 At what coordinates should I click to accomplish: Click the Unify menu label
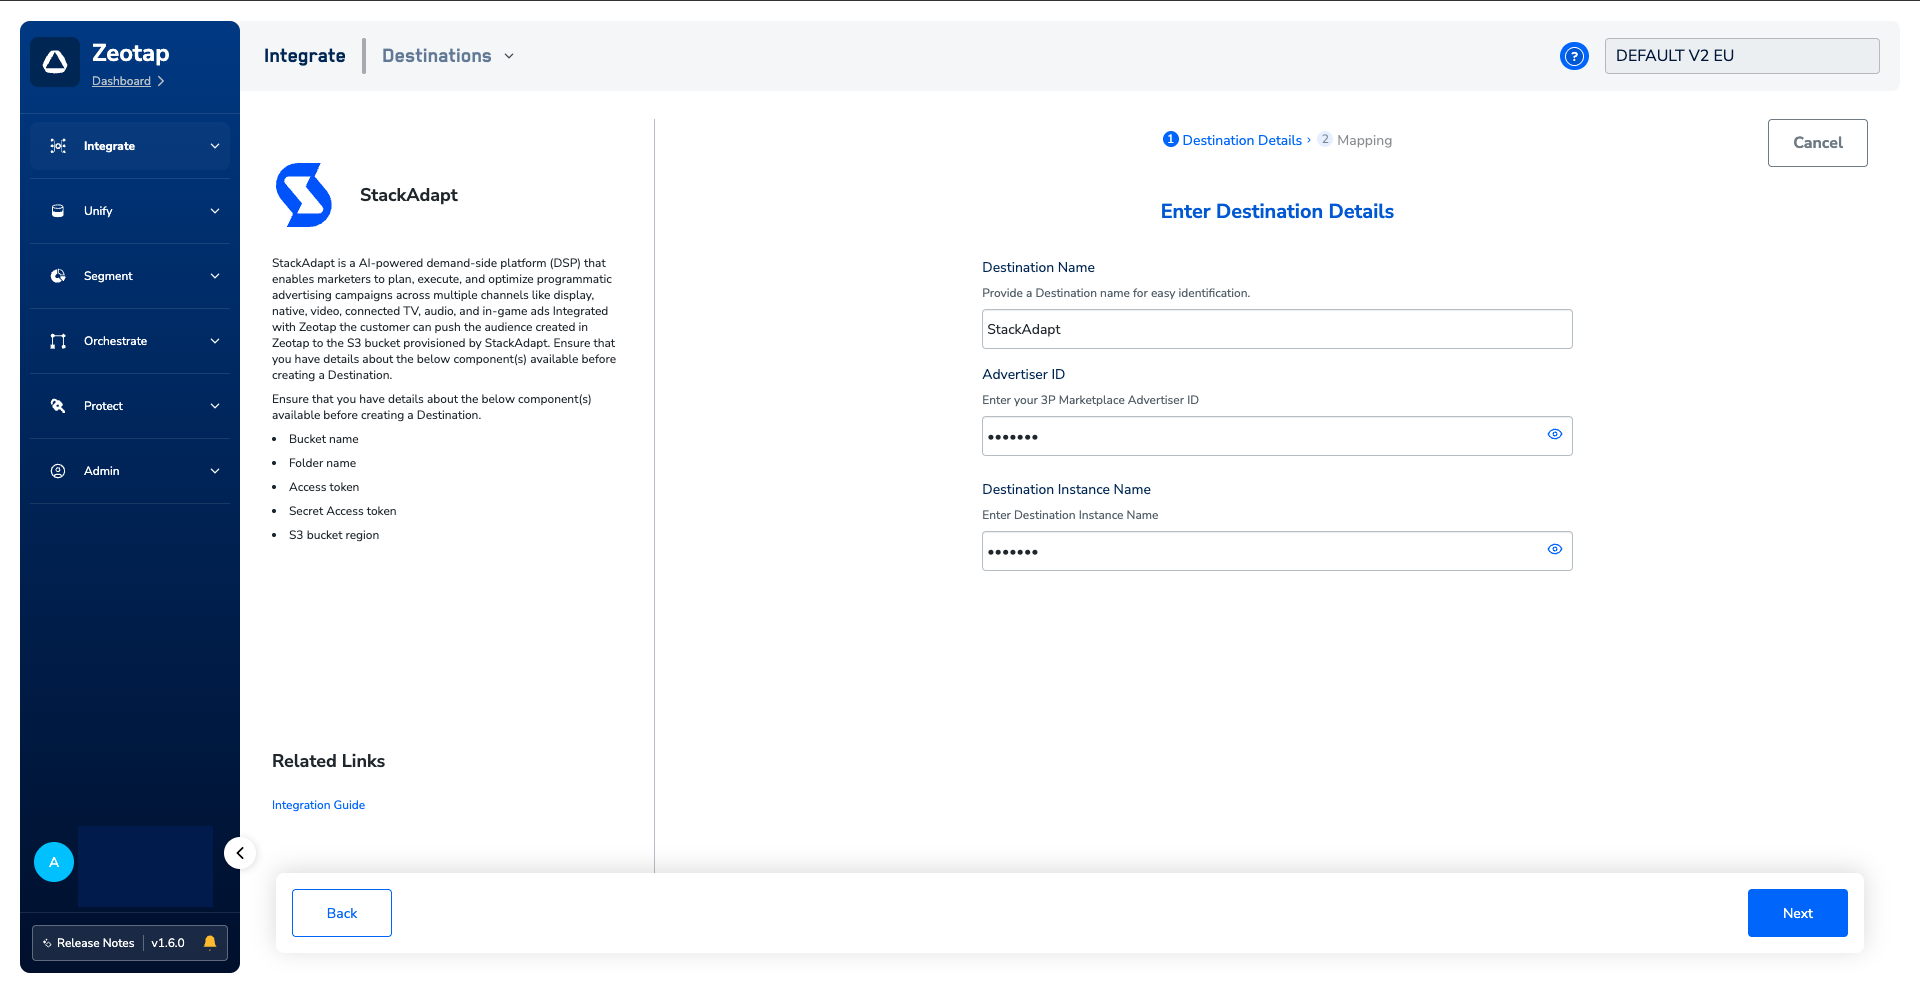[98, 211]
